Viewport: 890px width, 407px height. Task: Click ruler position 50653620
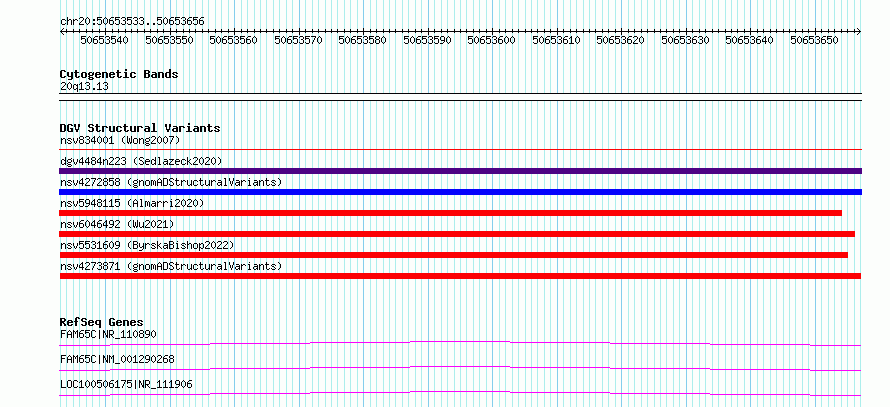point(620,40)
